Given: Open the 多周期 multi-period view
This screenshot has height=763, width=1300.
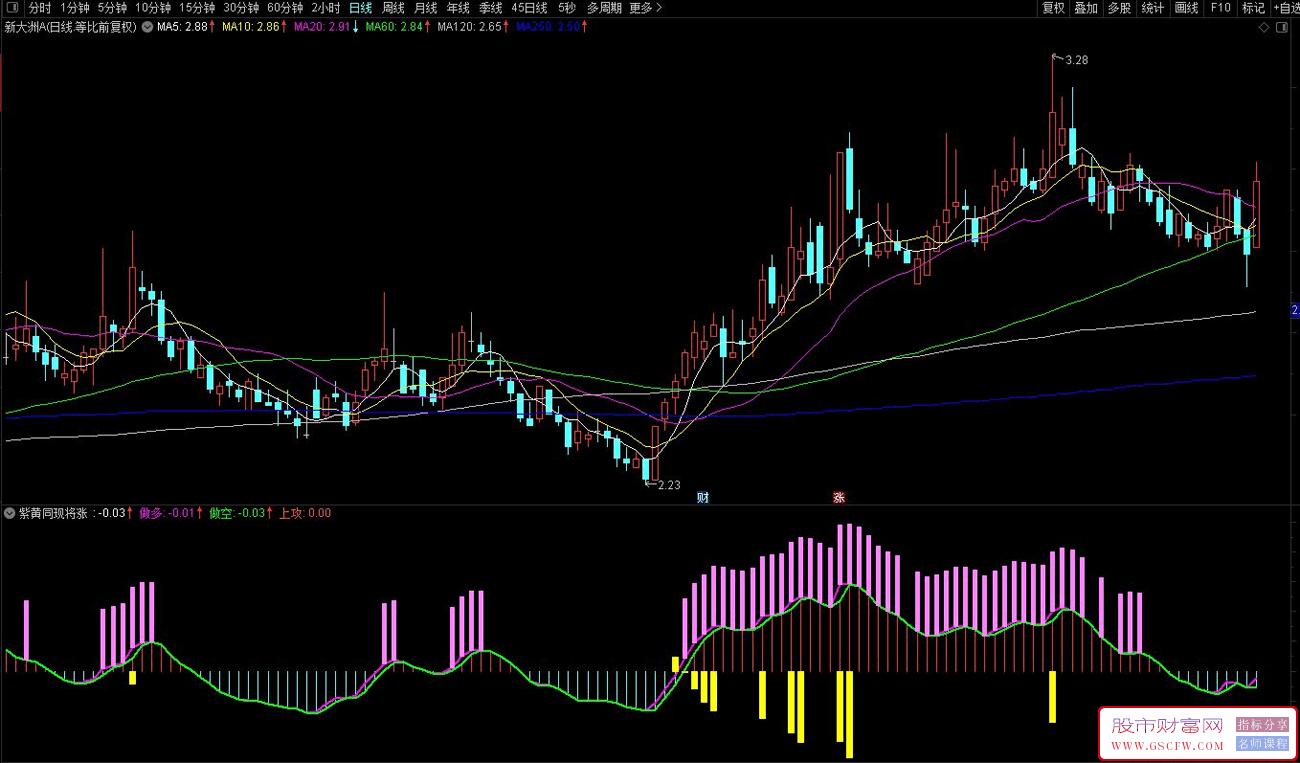Looking at the screenshot, I should click(x=604, y=8).
